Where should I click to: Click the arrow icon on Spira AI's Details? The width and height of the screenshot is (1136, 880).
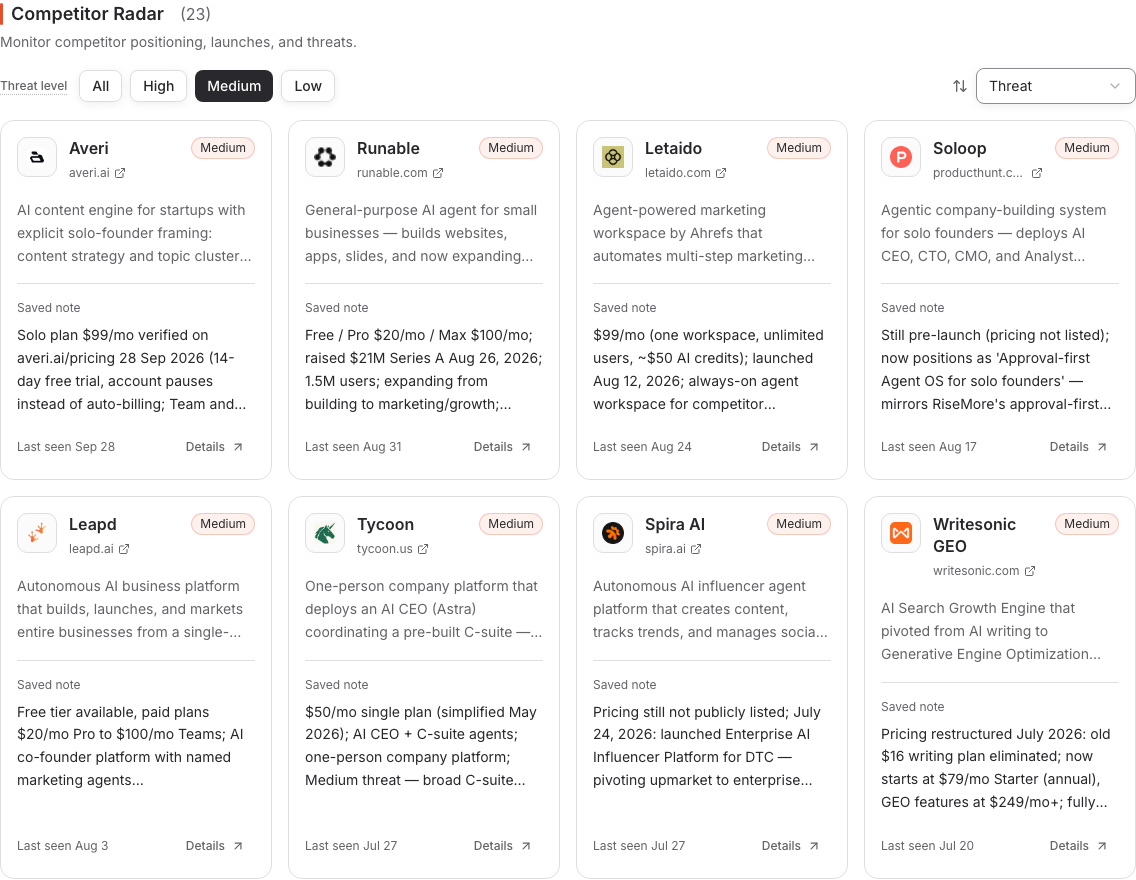814,846
